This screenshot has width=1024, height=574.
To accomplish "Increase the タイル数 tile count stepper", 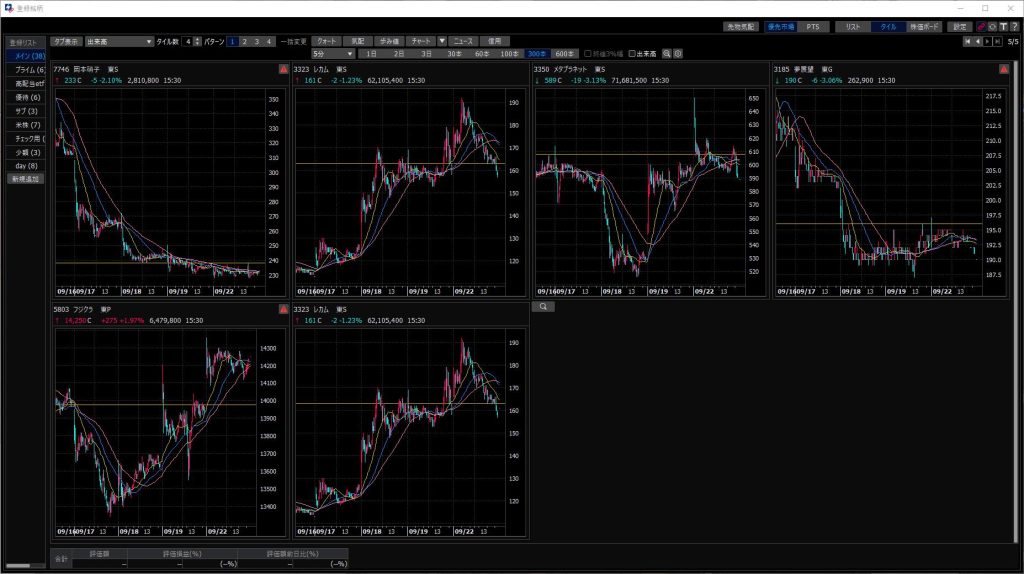I will coord(198,38).
